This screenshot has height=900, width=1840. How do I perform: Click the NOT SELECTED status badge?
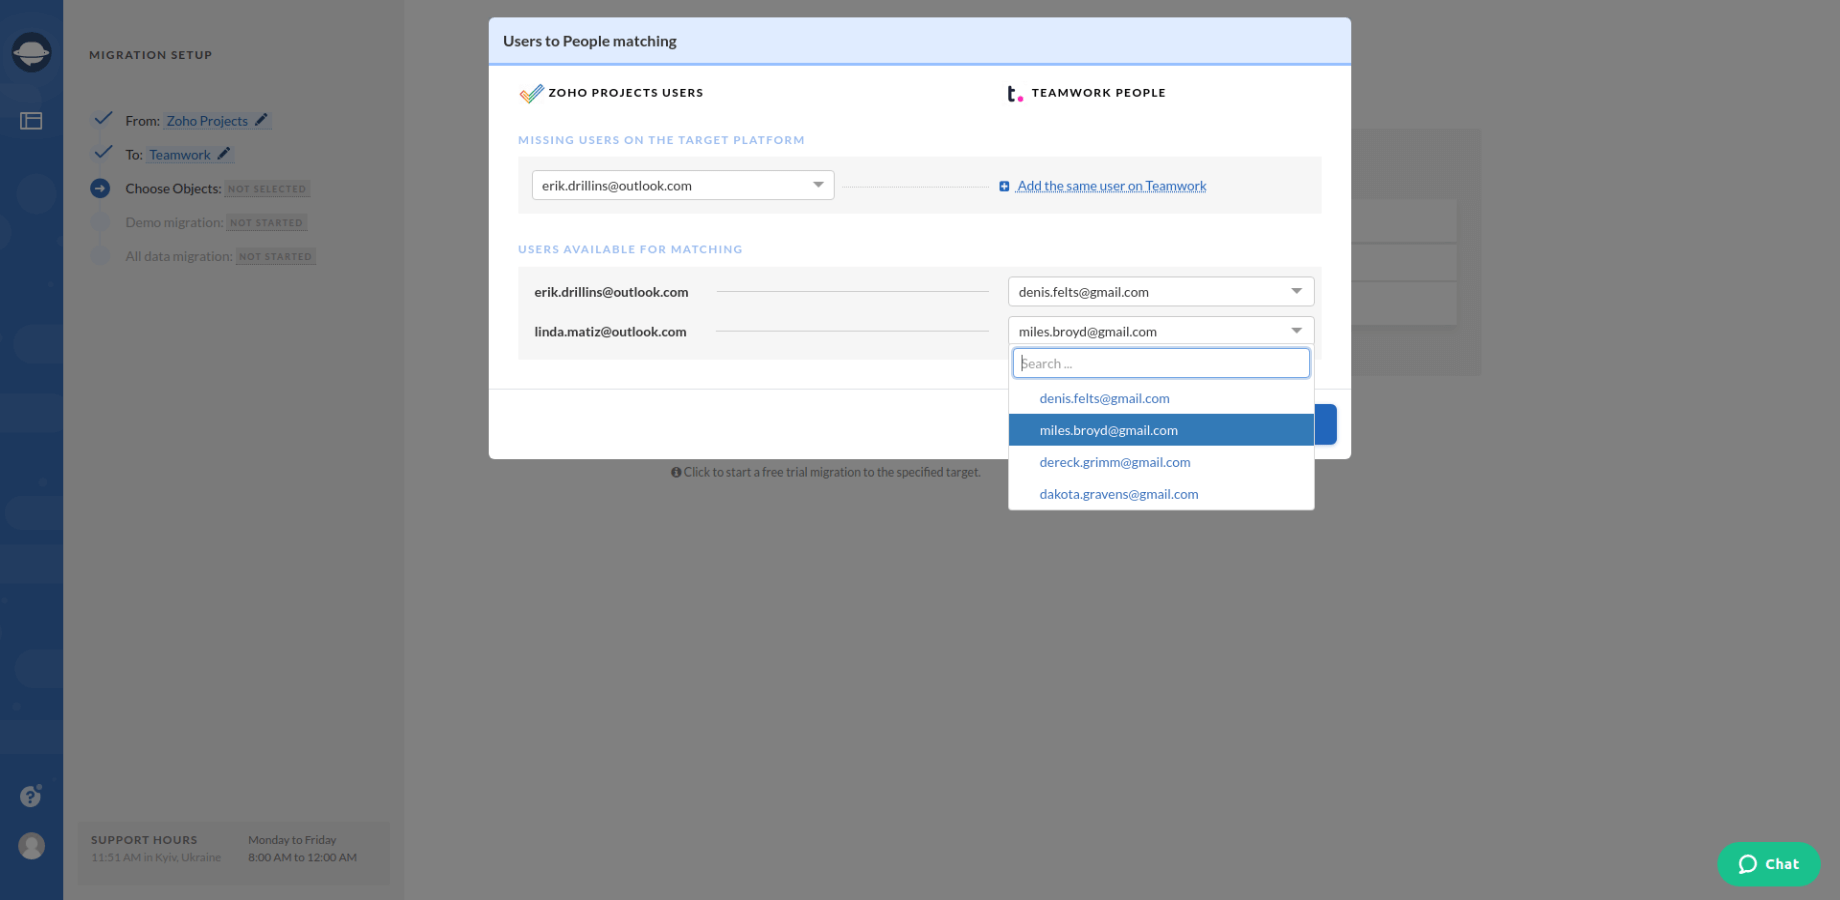[x=267, y=189]
